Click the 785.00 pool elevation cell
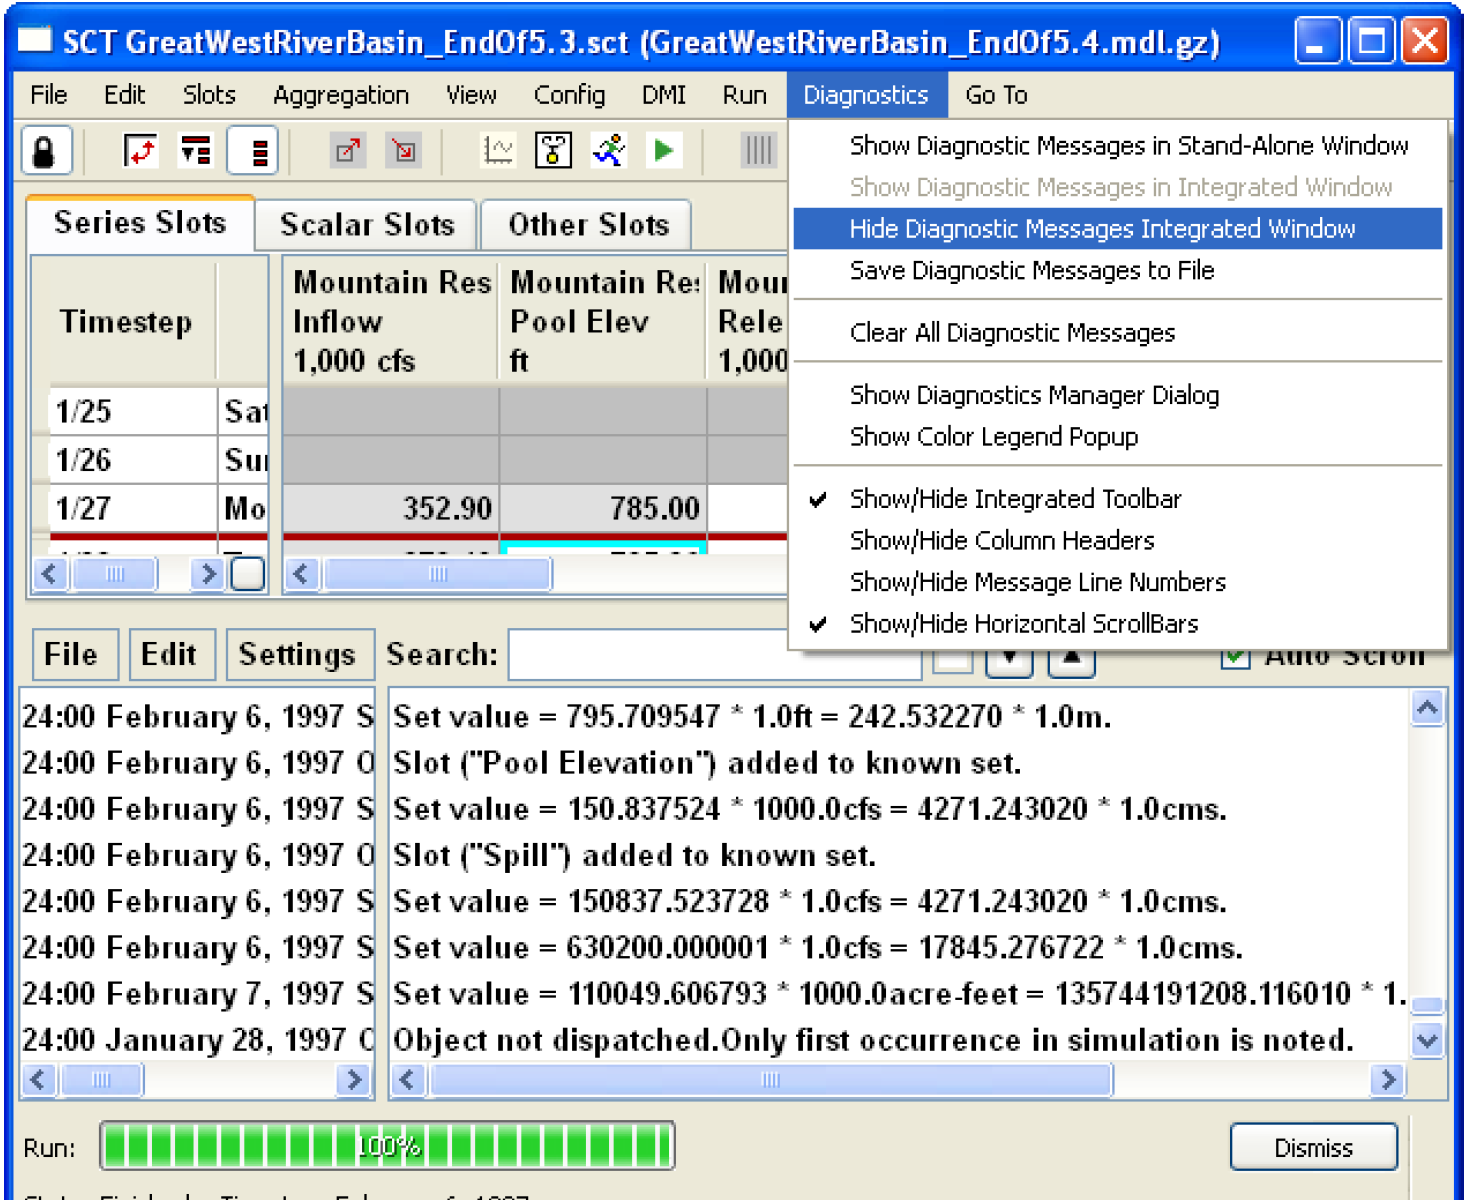 click(604, 508)
